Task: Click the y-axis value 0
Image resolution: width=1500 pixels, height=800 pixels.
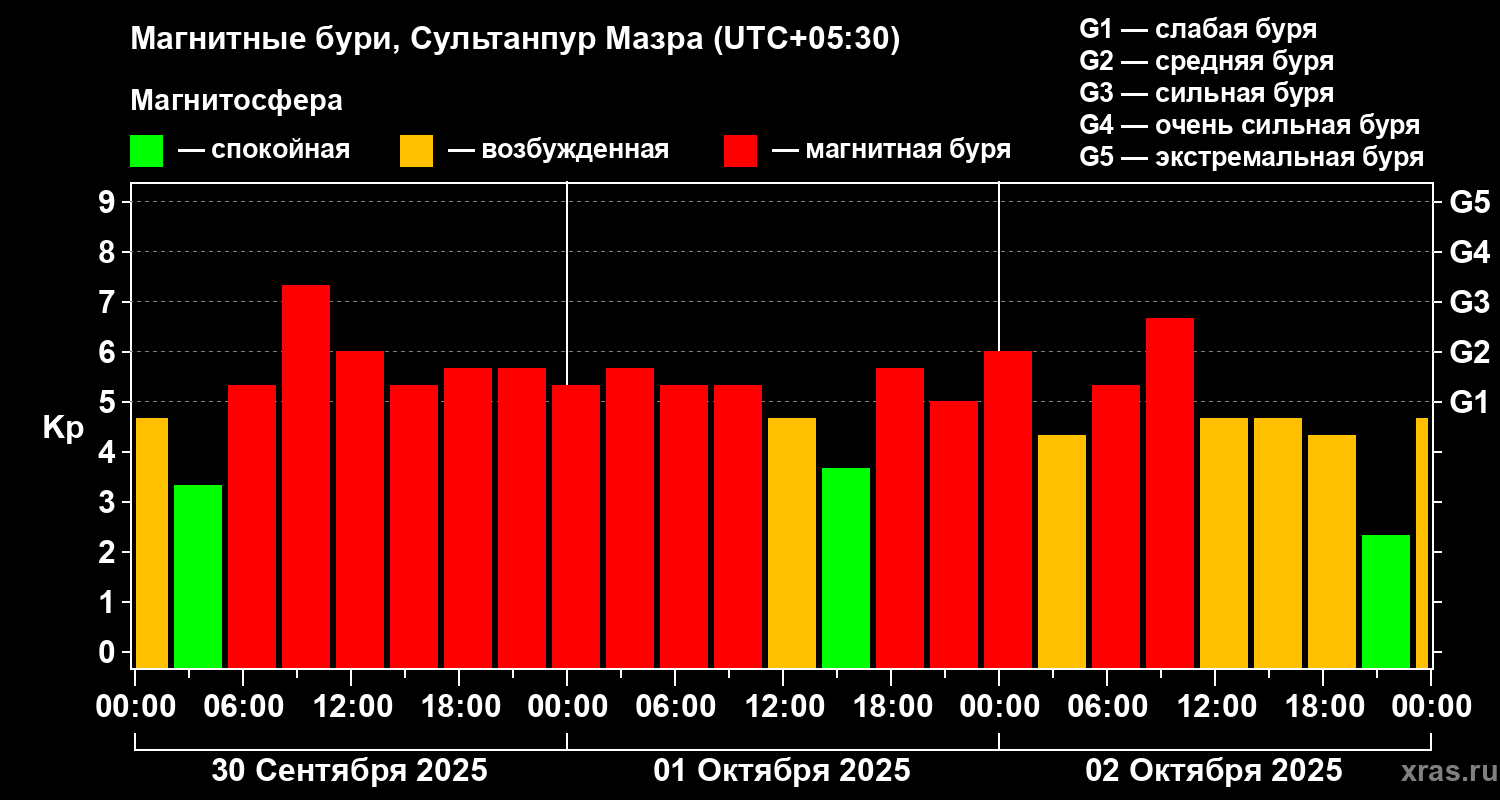Action: pos(108,652)
